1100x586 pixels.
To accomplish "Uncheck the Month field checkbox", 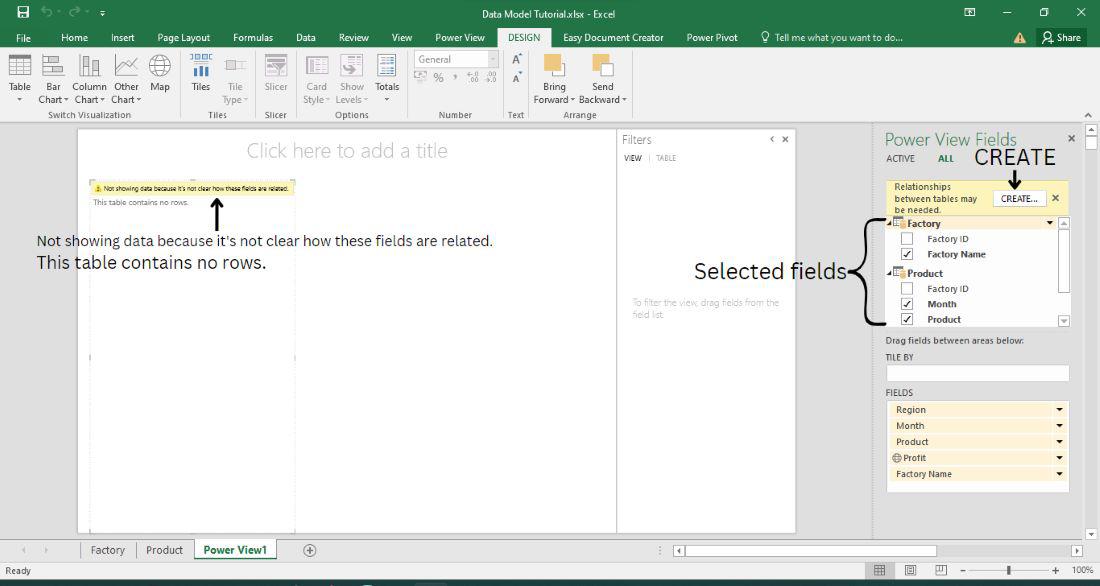I will click(x=907, y=304).
